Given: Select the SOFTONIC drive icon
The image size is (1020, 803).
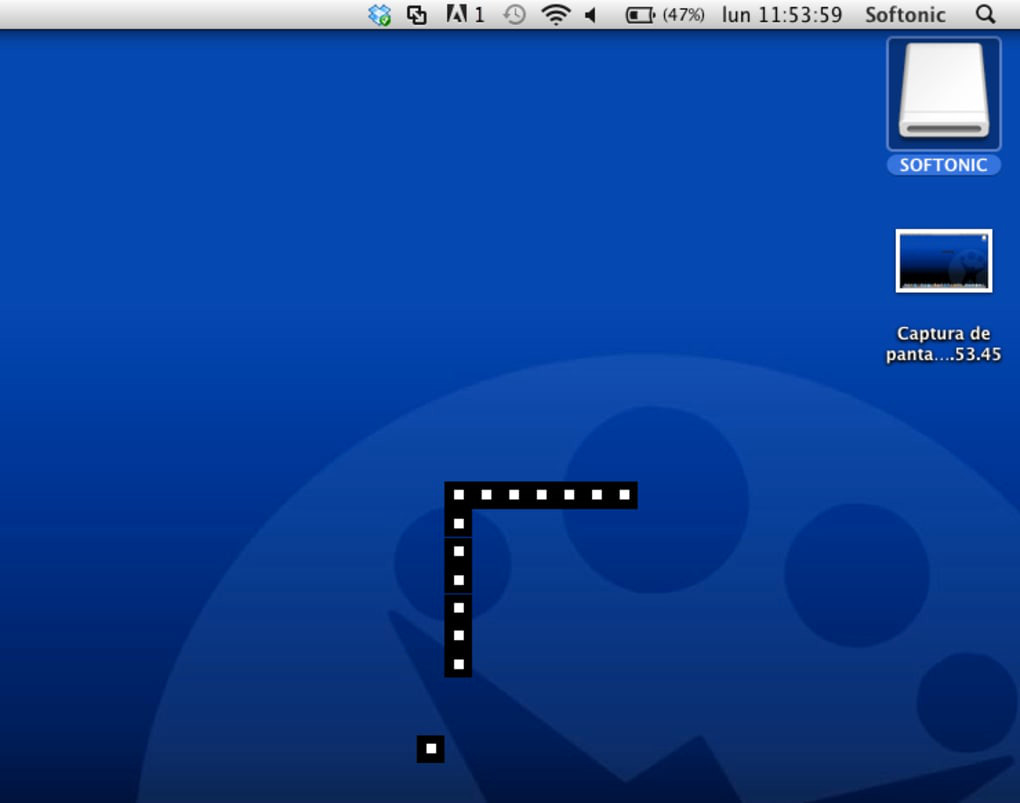Looking at the screenshot, I should [x=943, y=93].
